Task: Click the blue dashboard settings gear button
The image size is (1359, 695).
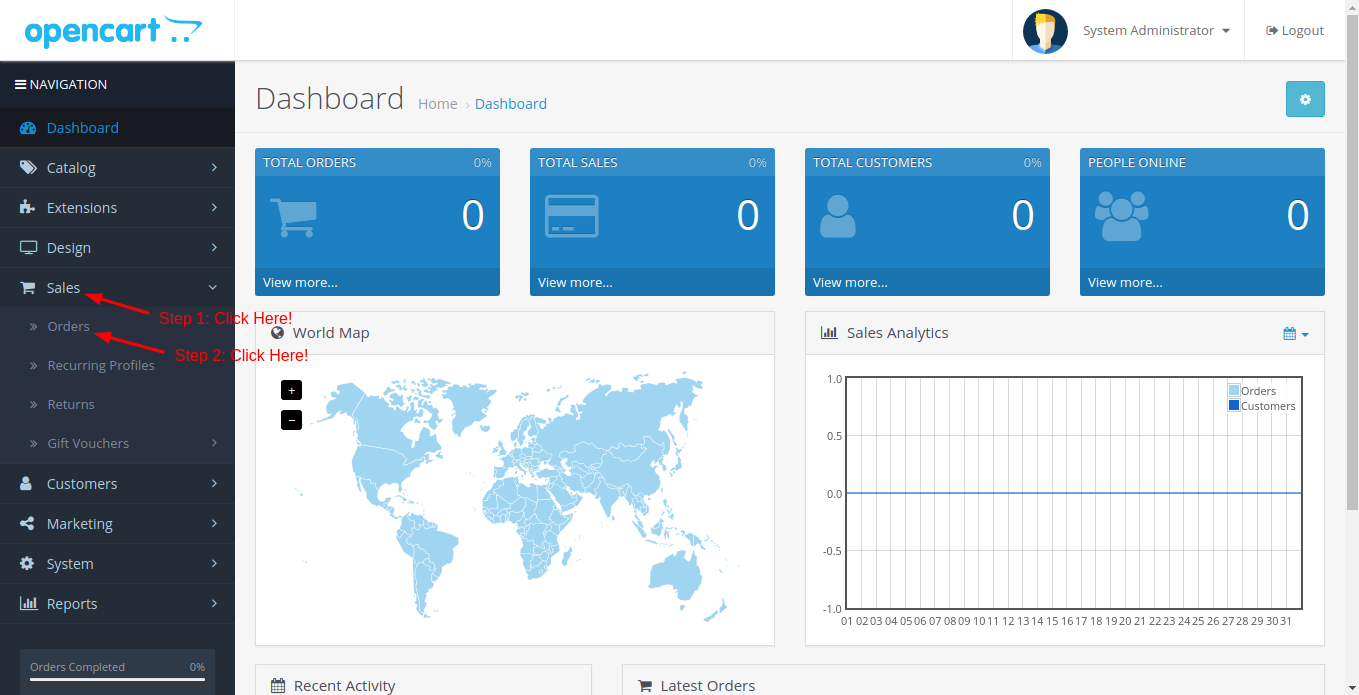Action: pyautogui.click(x=1305, y=99)
